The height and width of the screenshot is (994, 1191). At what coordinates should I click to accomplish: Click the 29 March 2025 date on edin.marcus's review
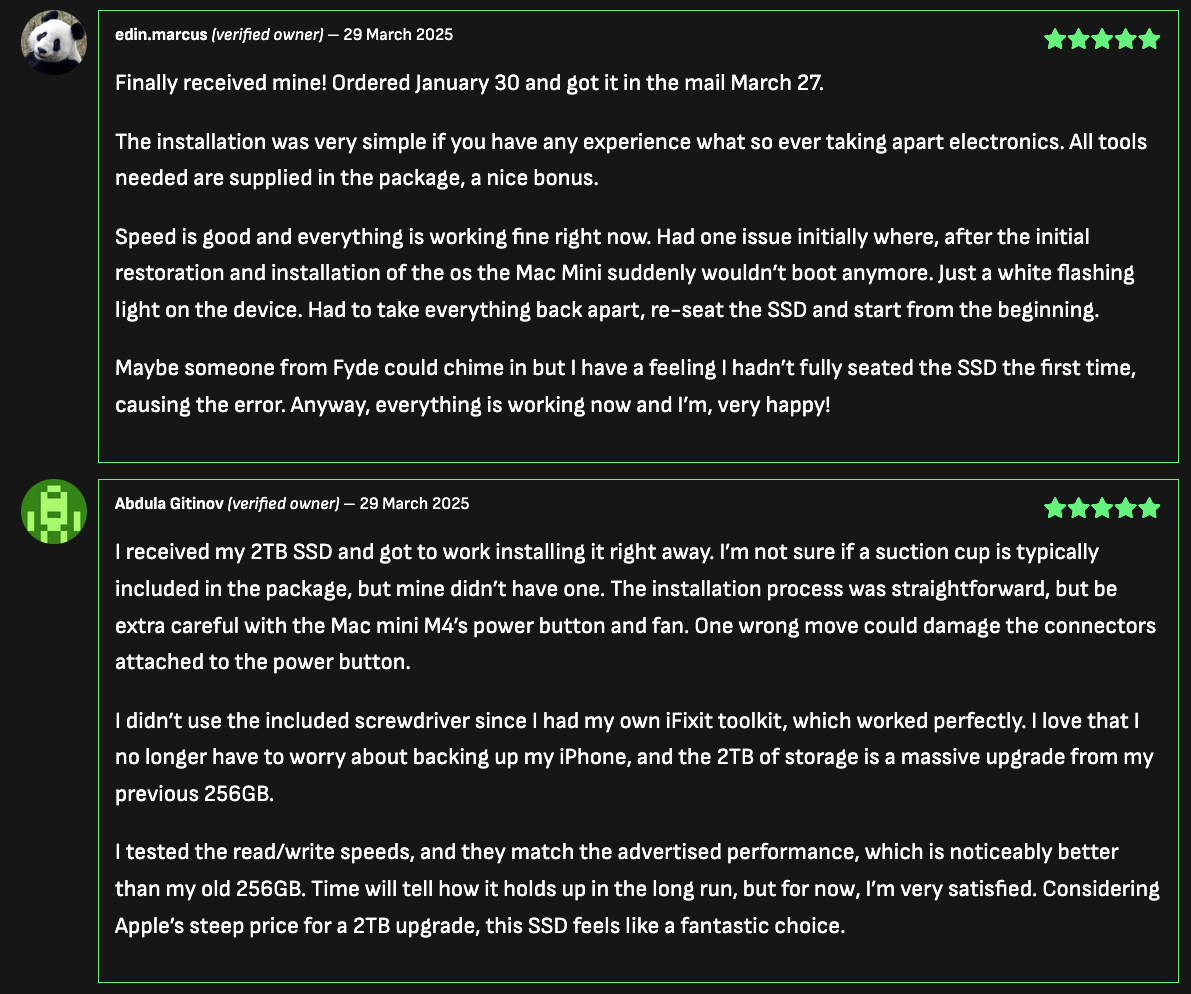tap(398, 35)
